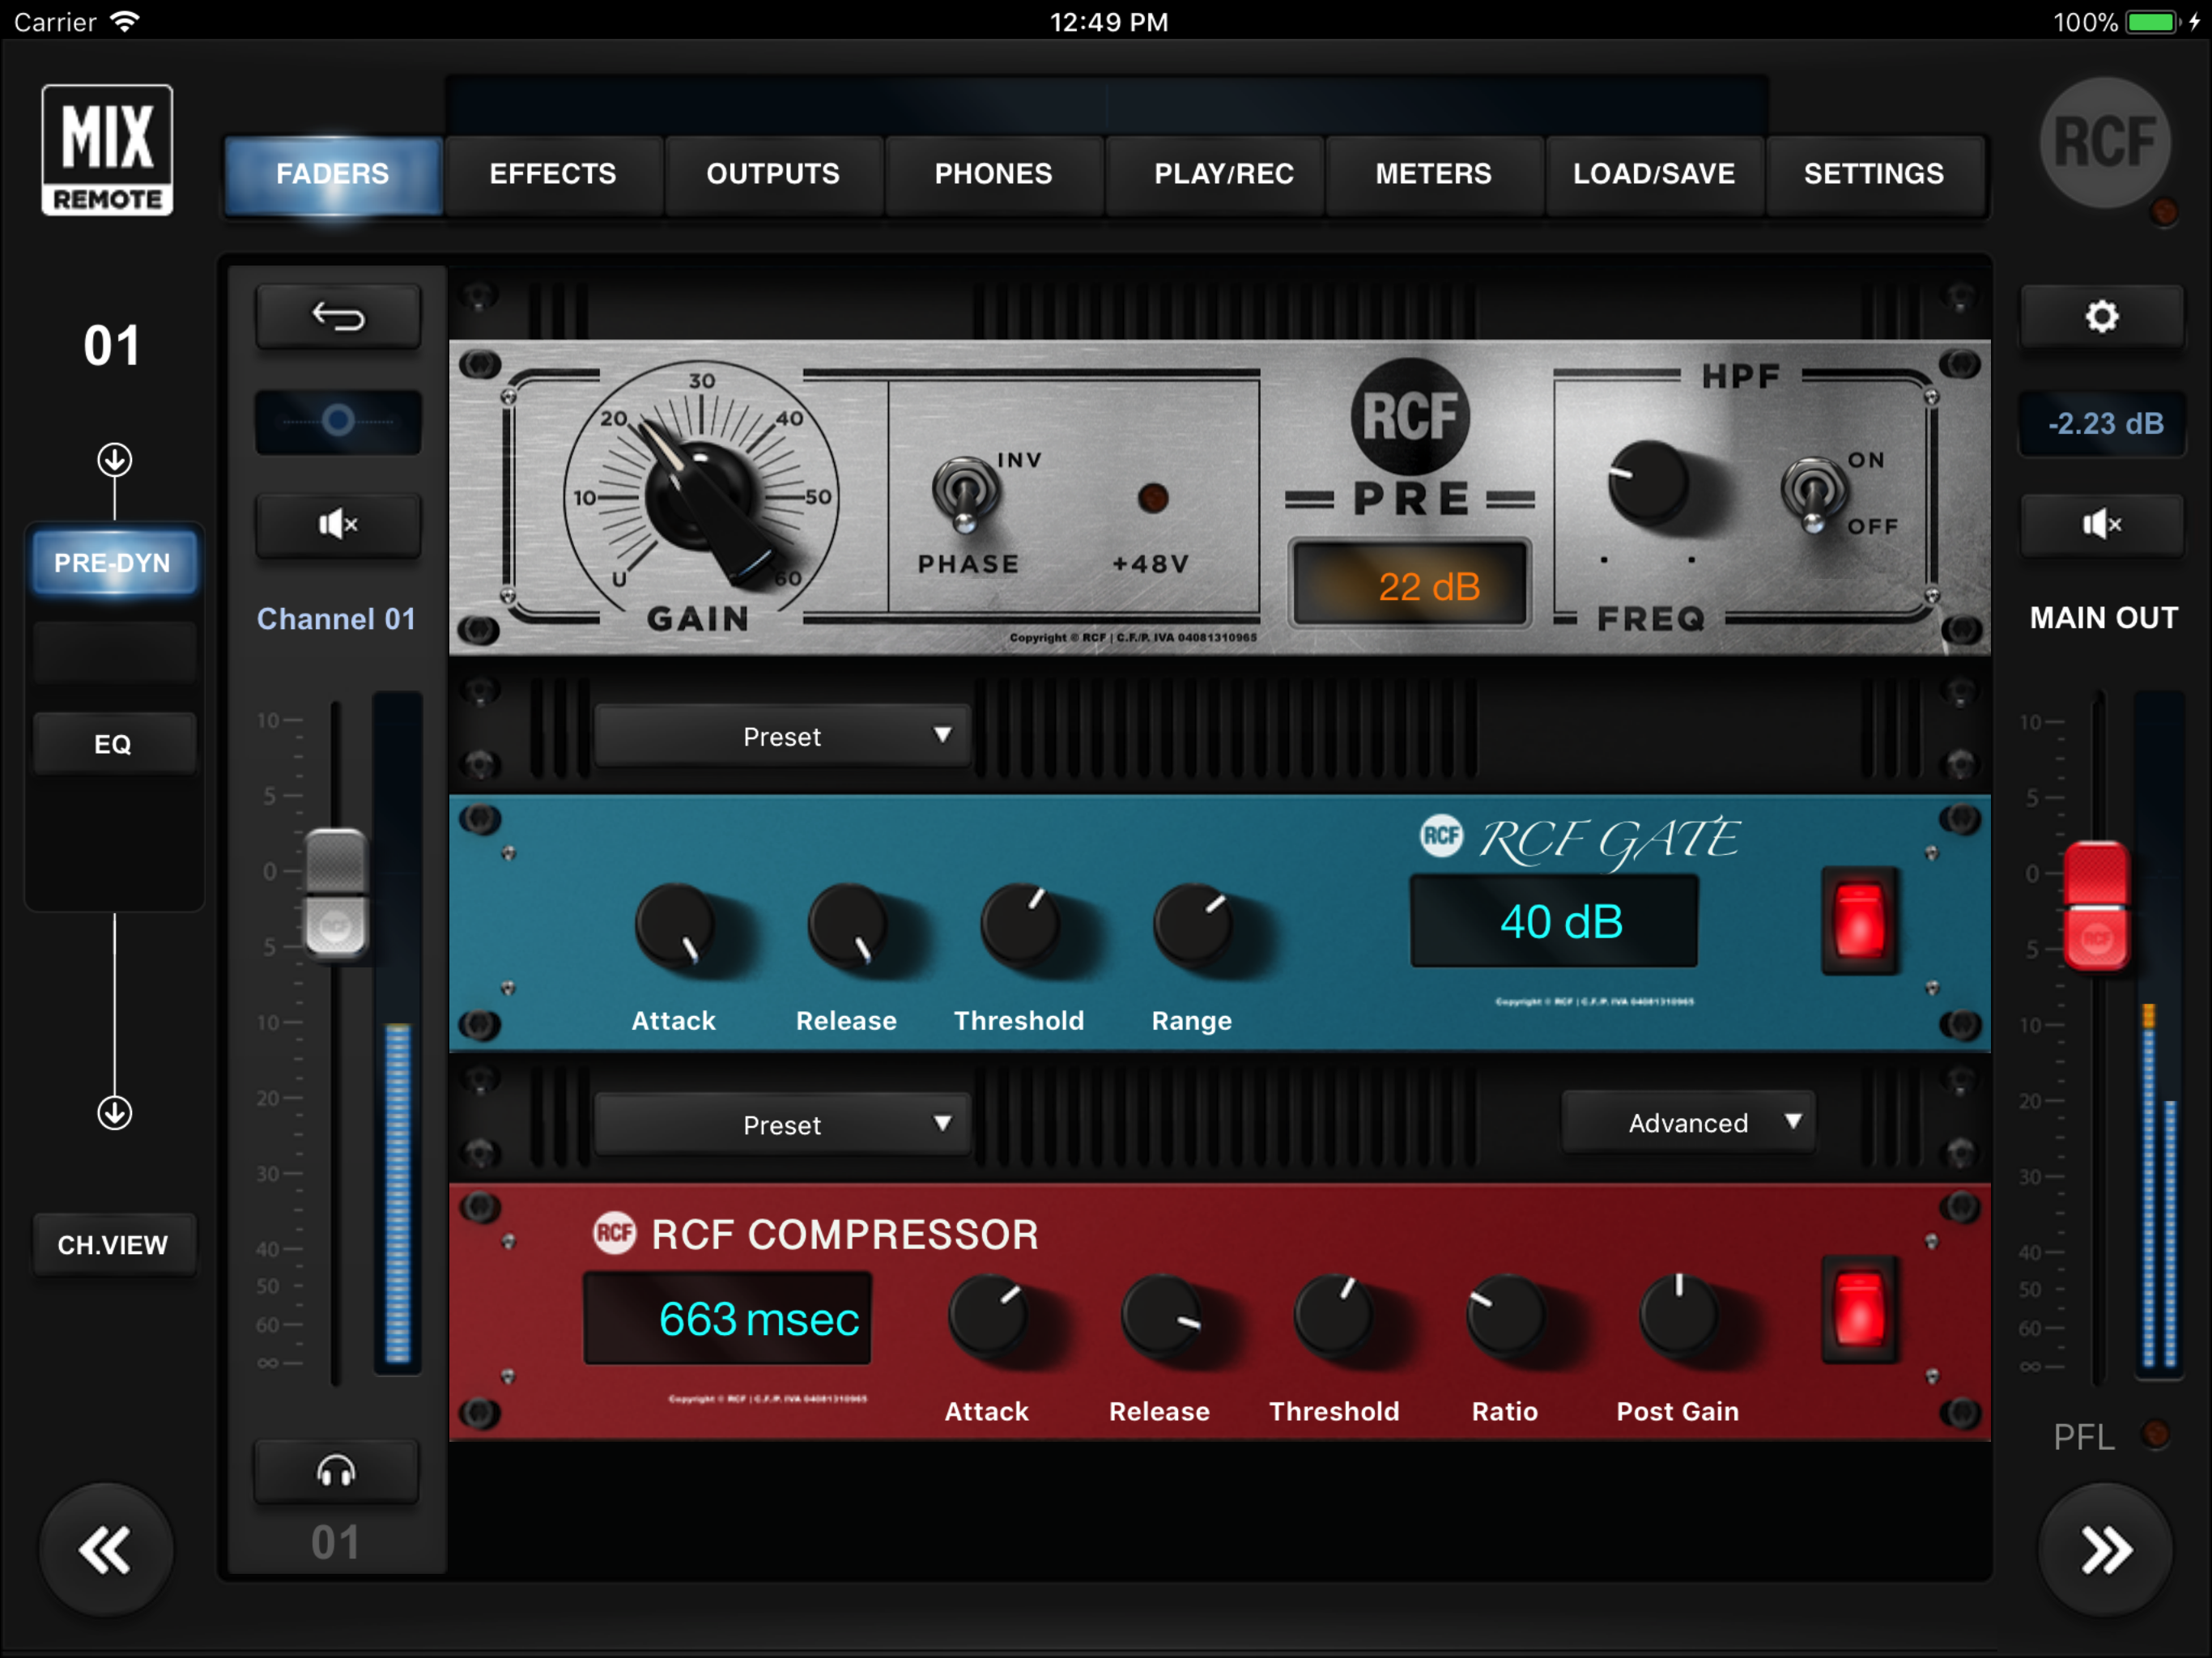Toggle the PHASE INV switch
This screenshot has width=2212, height=1658.
tap(964, 494)
